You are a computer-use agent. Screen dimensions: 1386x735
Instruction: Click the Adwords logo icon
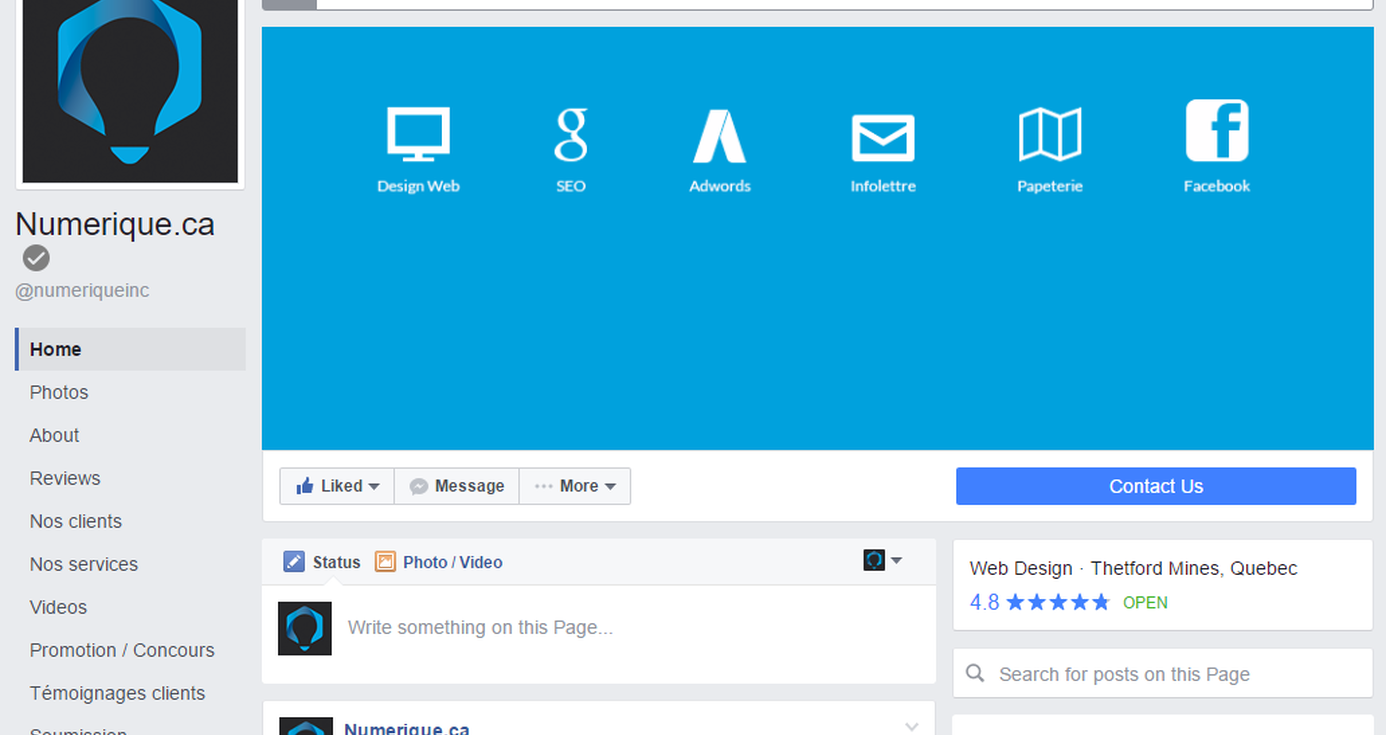pos(719,136)
